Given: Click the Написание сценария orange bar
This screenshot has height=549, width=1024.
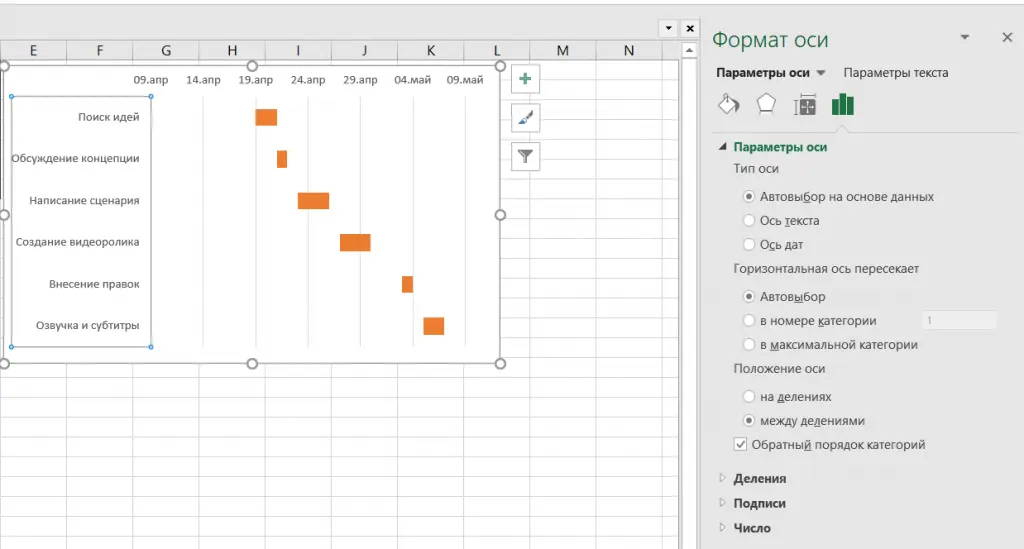Looking at the screenshot, I should click(313, 201).
